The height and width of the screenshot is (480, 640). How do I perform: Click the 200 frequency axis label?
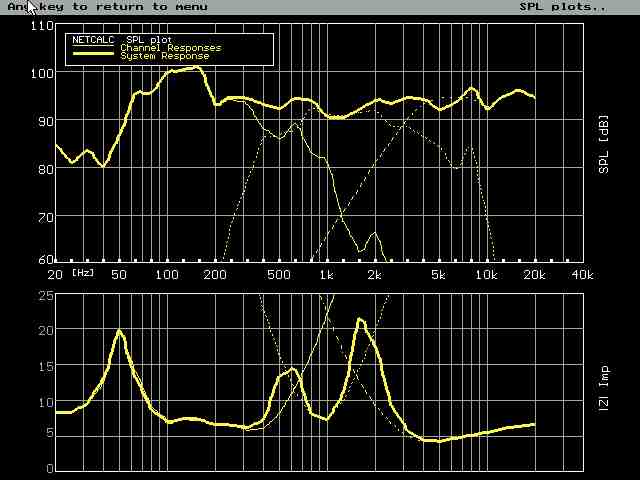point(215,275)
